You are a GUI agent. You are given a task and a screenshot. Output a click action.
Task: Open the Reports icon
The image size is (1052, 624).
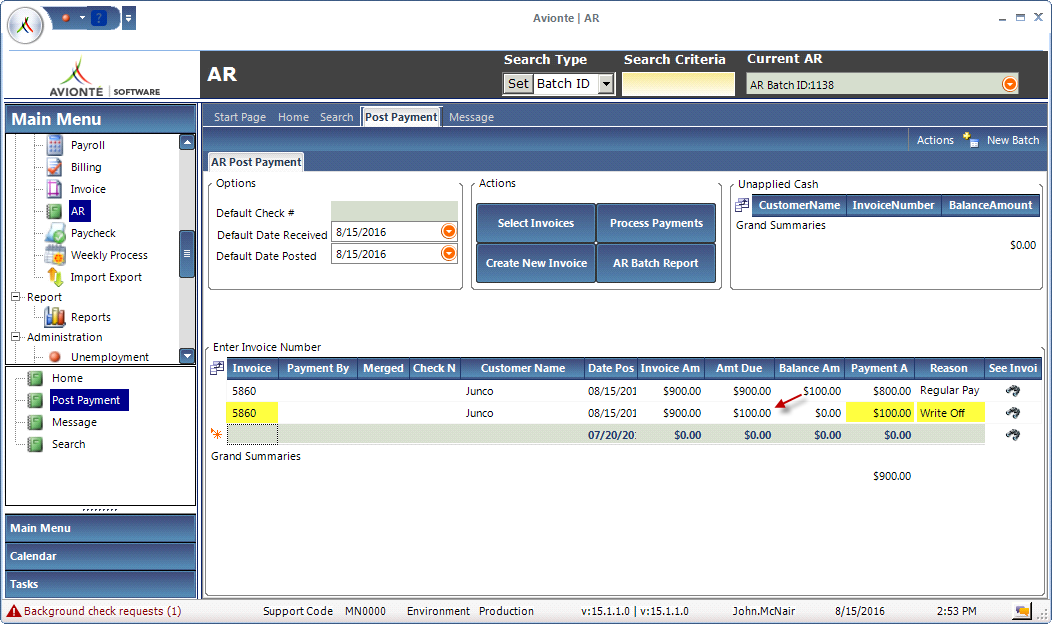coord(55,318)
